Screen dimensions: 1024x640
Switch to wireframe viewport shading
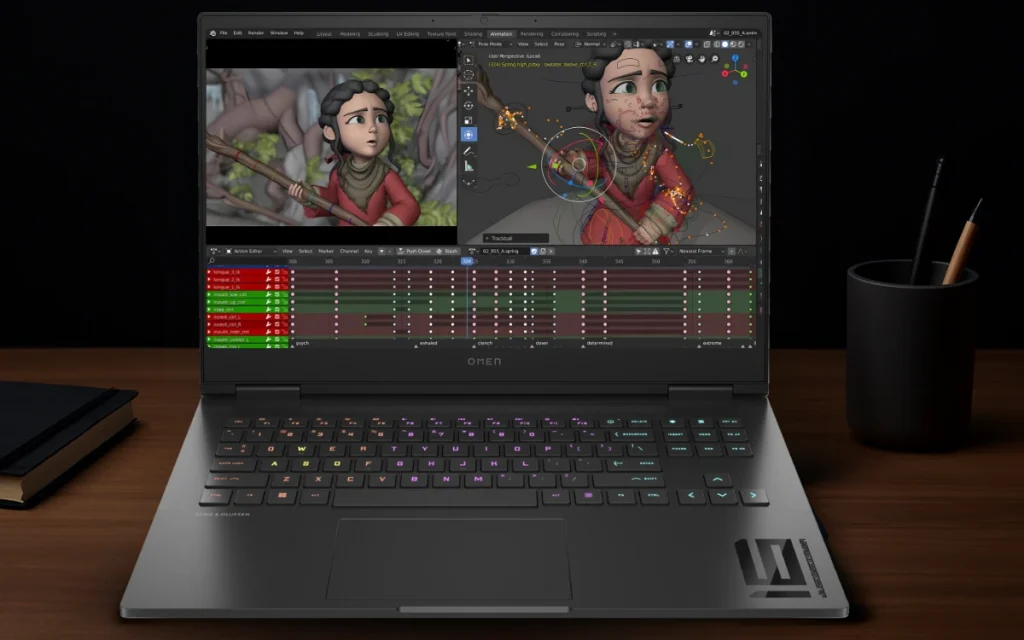coord(717,44)
